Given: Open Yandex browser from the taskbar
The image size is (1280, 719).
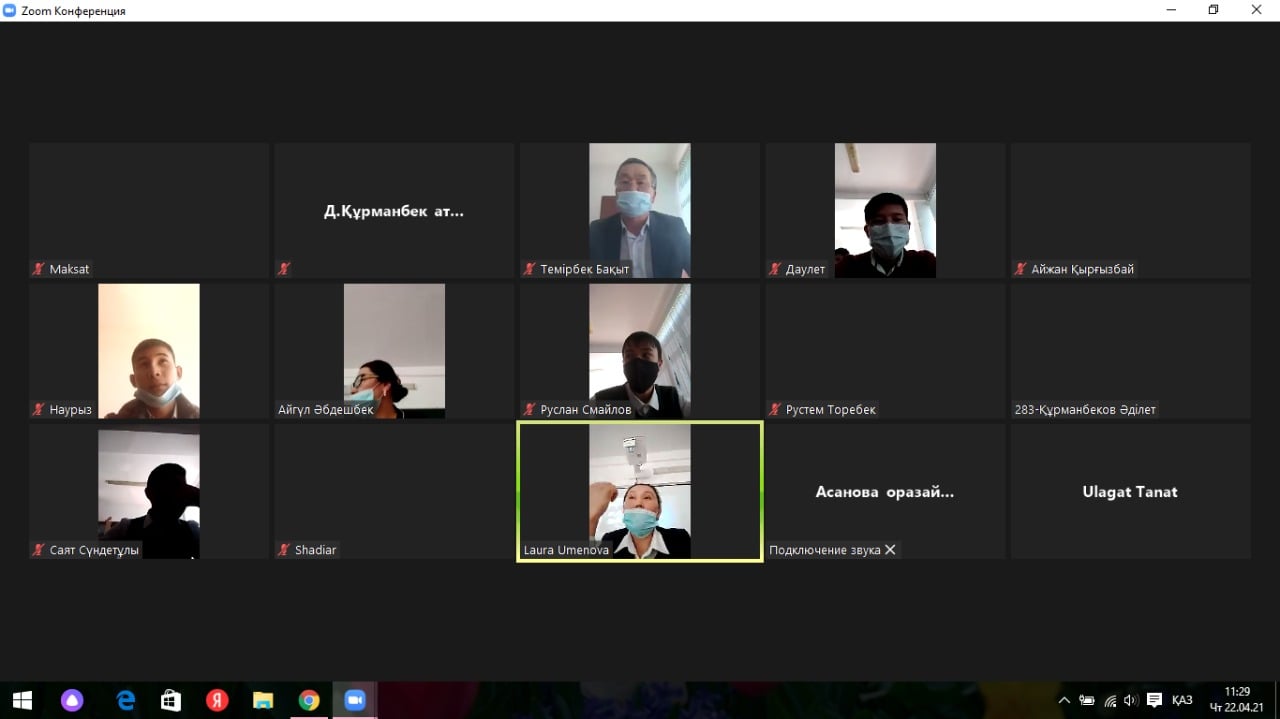Looking at the screenshot, I should [x=217, y=700].
